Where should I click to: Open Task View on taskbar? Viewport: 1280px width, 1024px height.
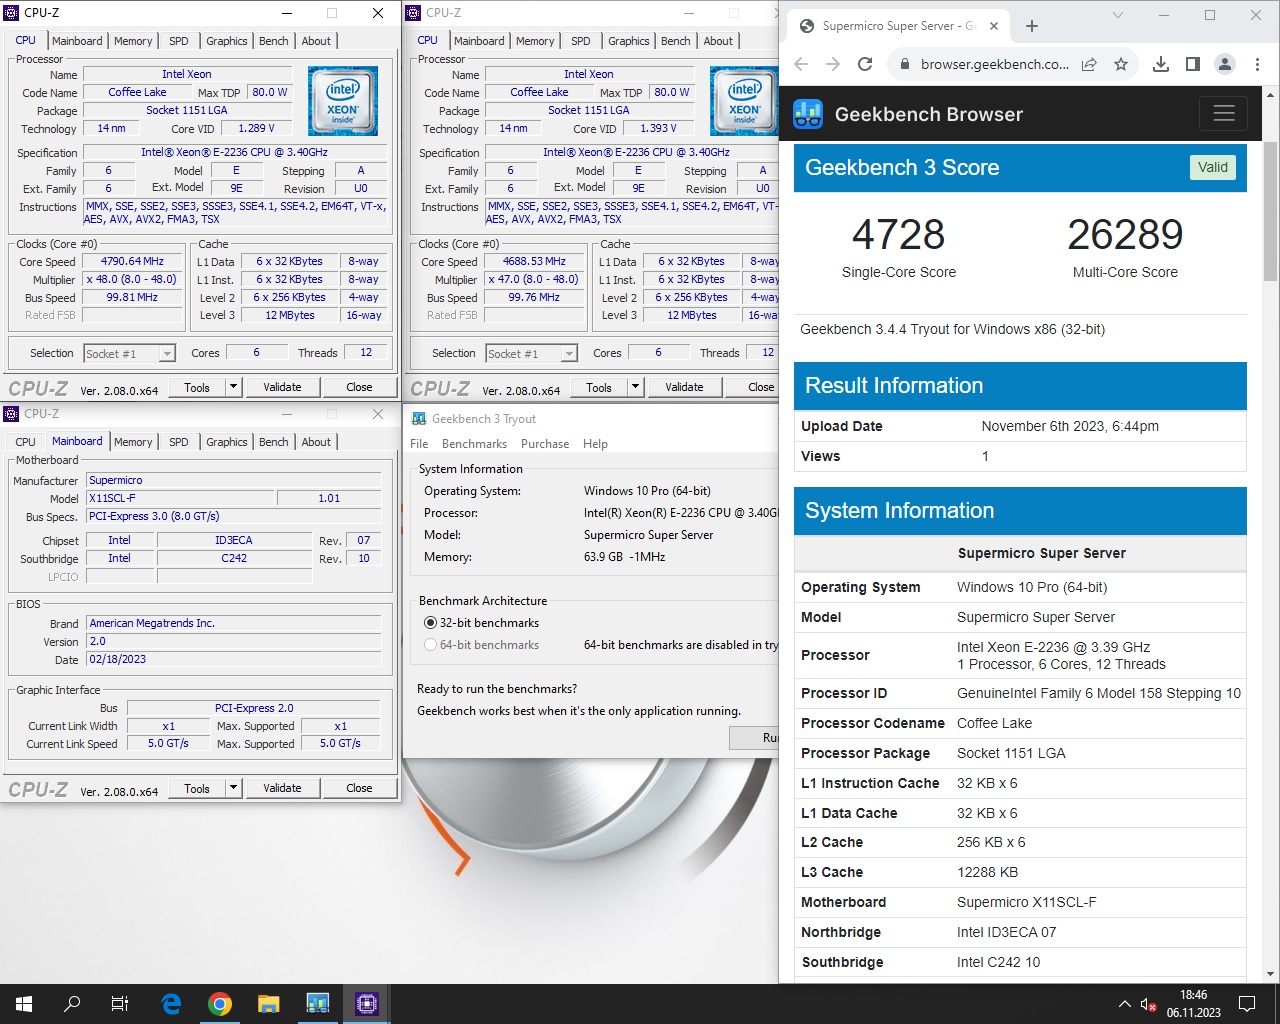point(120,1004)
